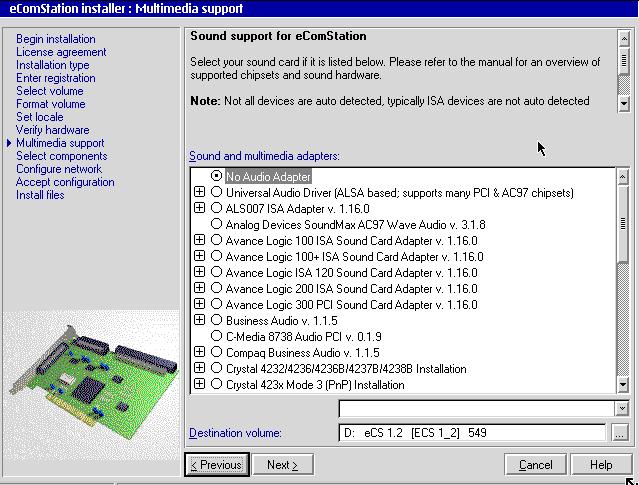Select Avance Logic 200 ISA radio button
Image resolution: width=639 pixels, height=485 pixels.
coord(216,288)
